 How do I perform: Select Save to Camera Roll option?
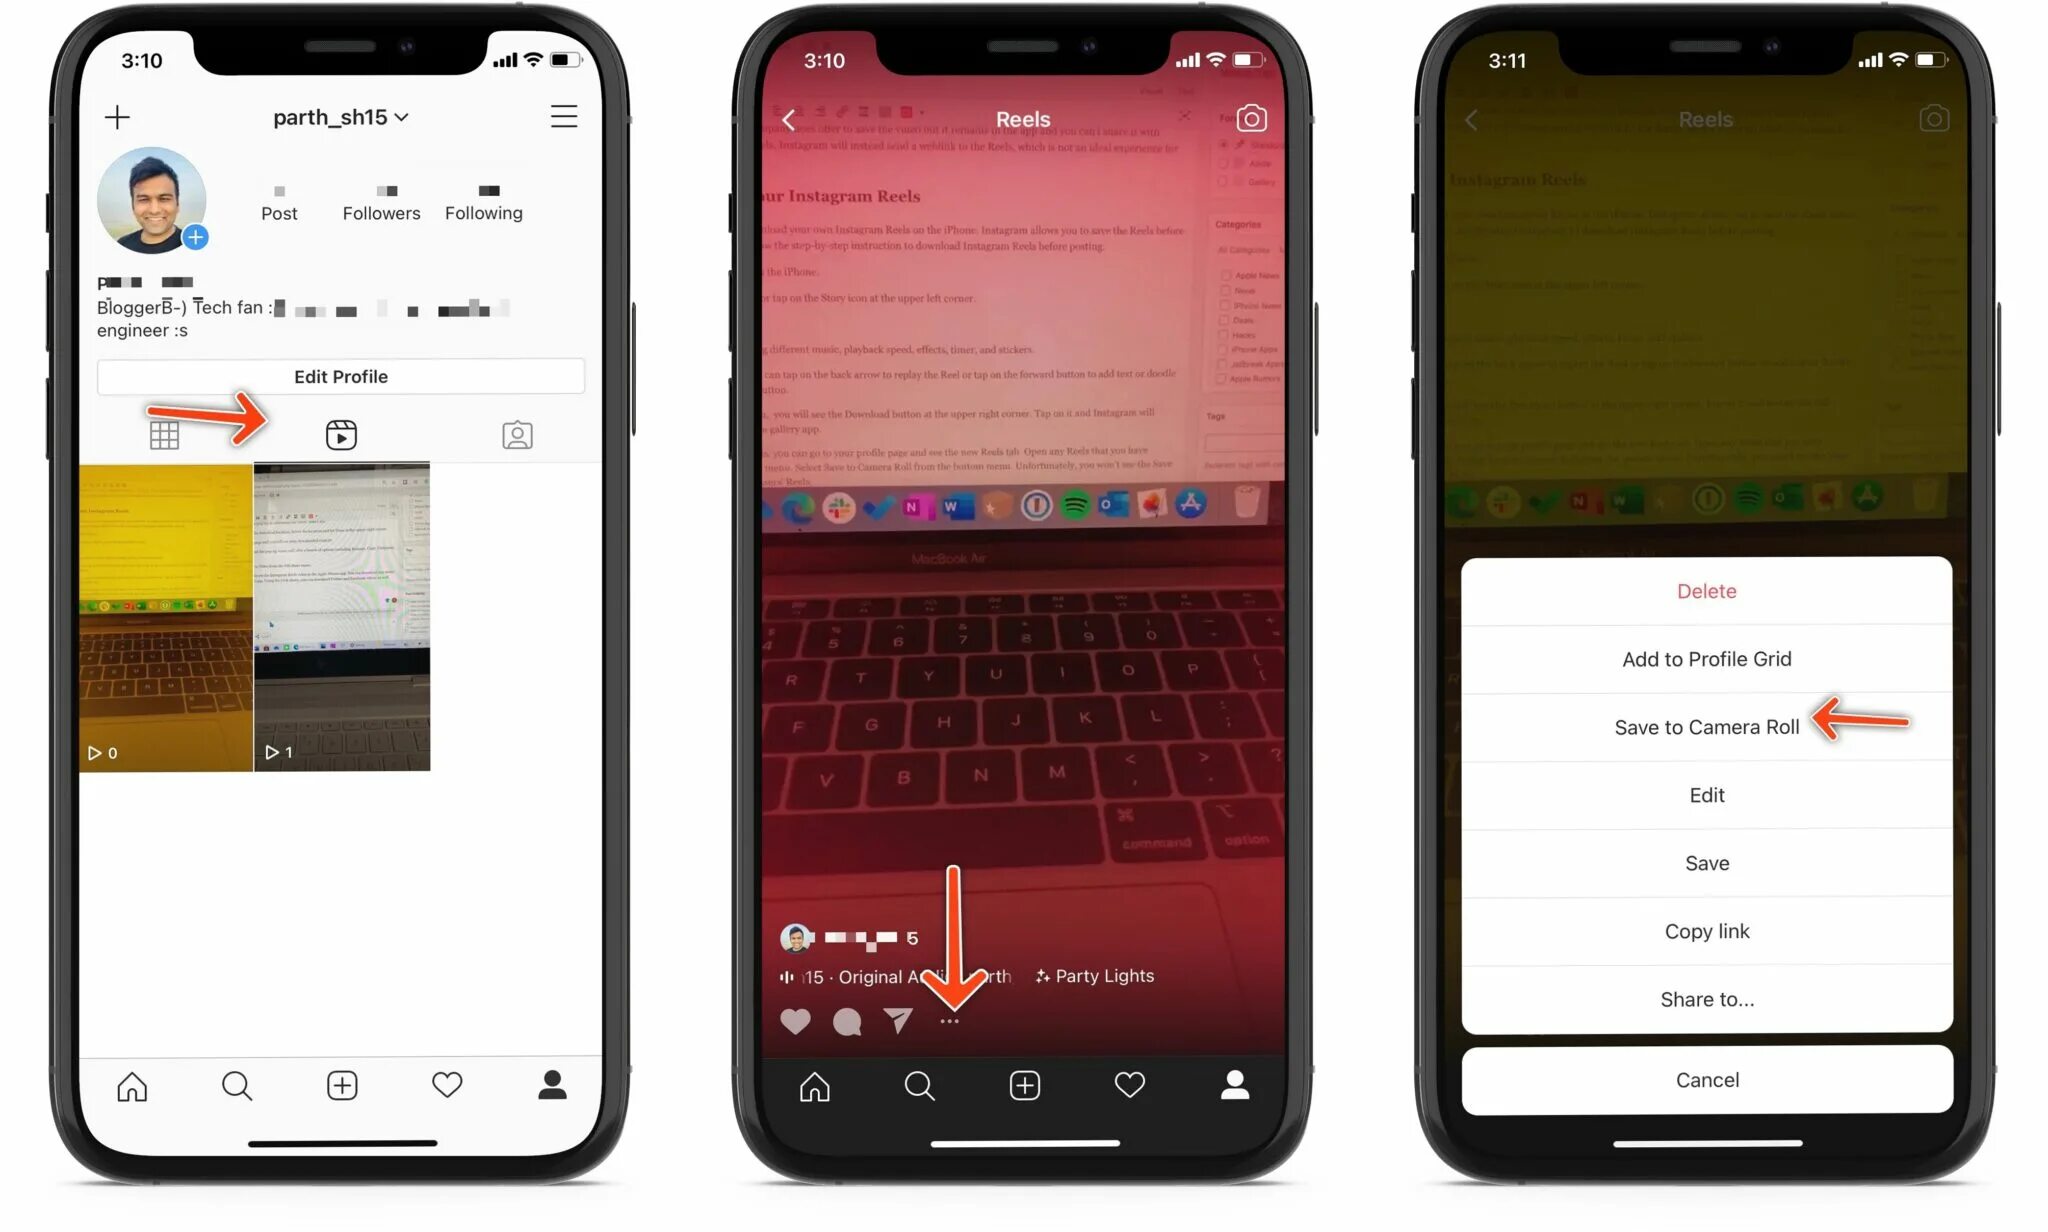coord(1706,726)
